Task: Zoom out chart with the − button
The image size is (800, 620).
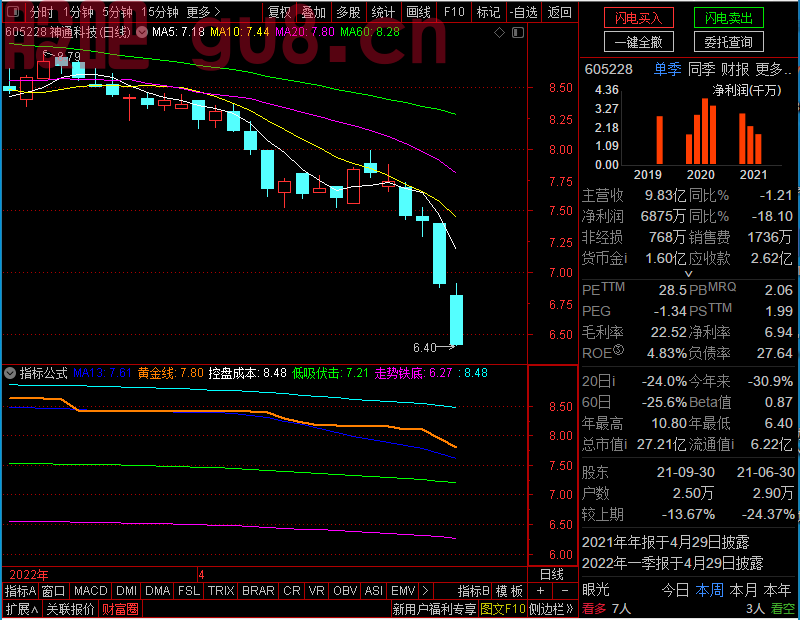Action: [x=564, y=591]
